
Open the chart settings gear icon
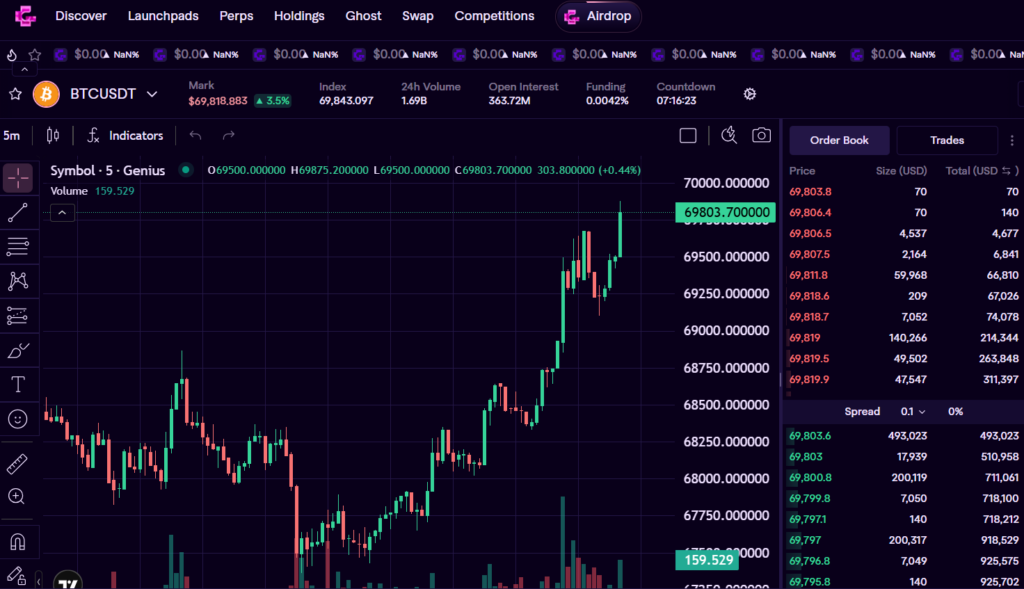(750, 94)
